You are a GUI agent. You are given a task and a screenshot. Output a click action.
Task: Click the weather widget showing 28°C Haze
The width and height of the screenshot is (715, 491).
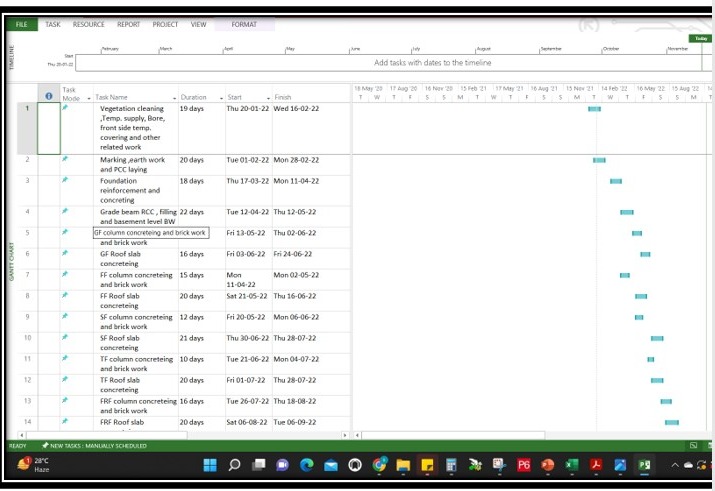(34, 465)
